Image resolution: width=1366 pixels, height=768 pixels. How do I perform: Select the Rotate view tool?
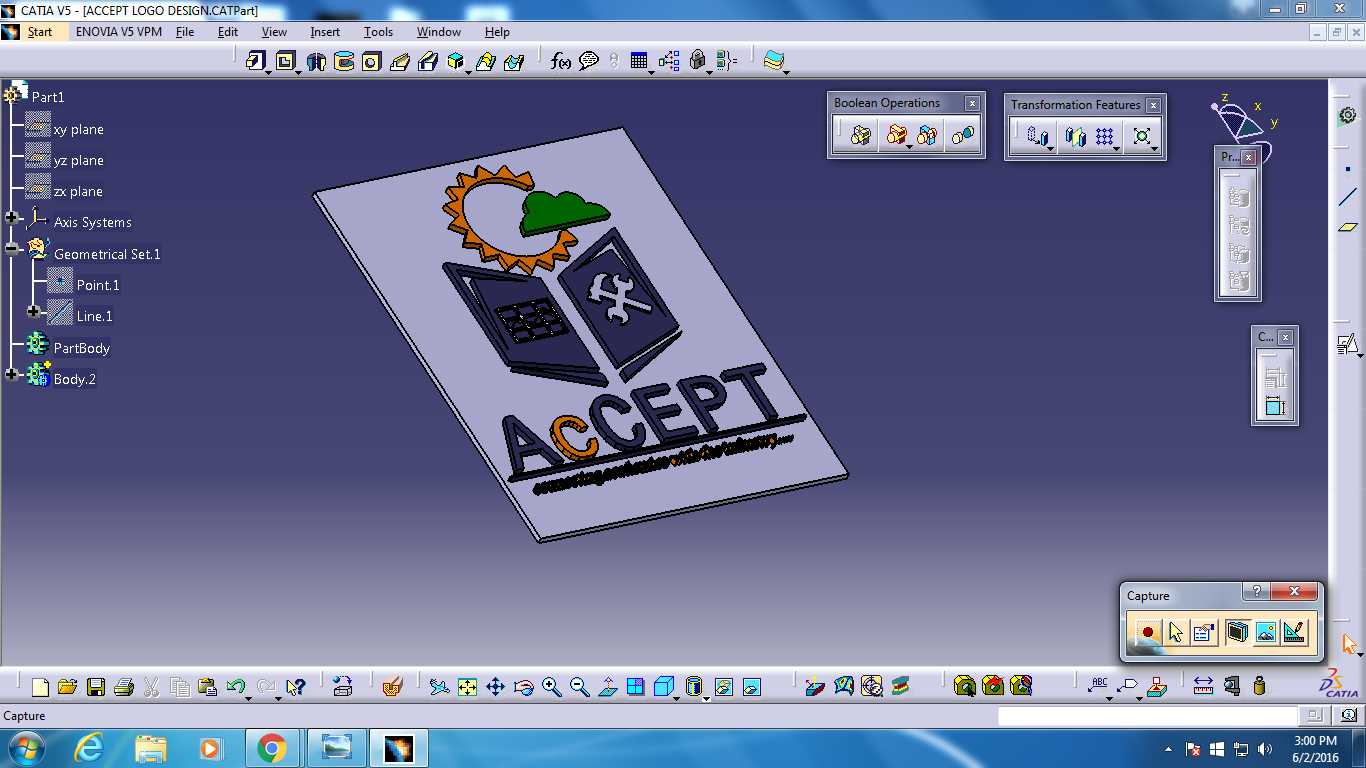coord(523,687)
